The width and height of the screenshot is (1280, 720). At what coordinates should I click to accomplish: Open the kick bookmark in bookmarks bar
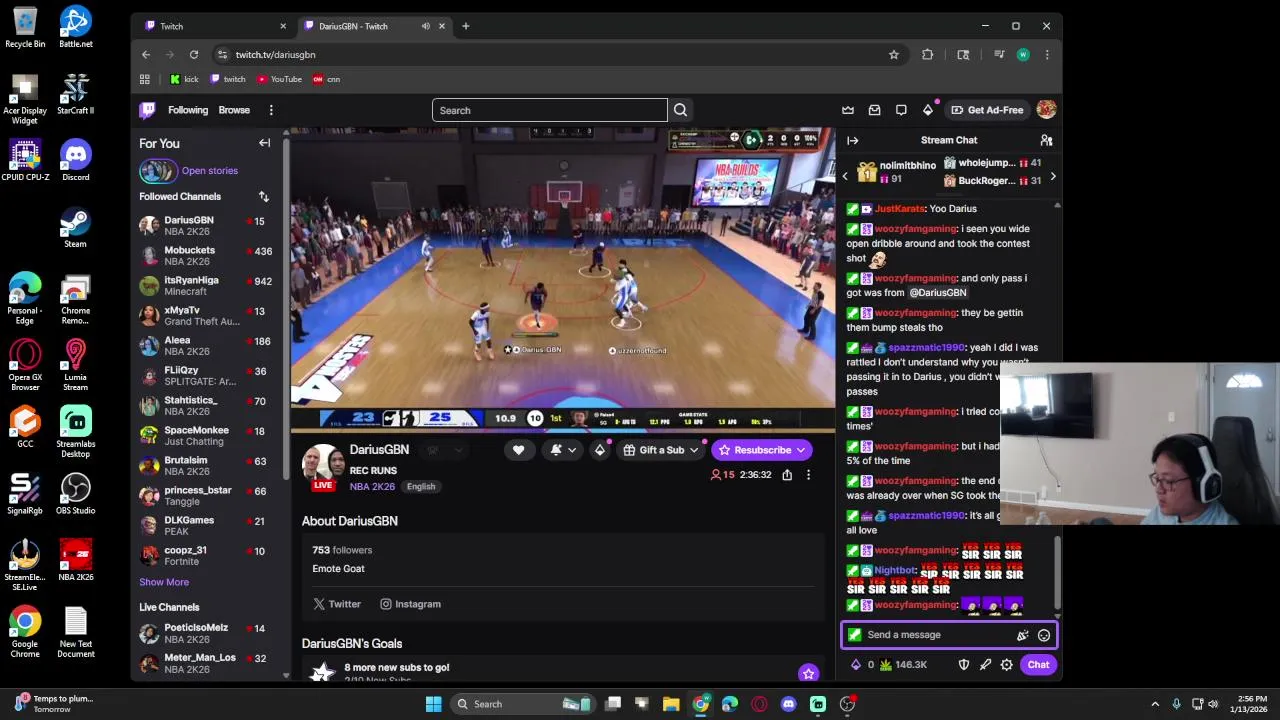184,79
